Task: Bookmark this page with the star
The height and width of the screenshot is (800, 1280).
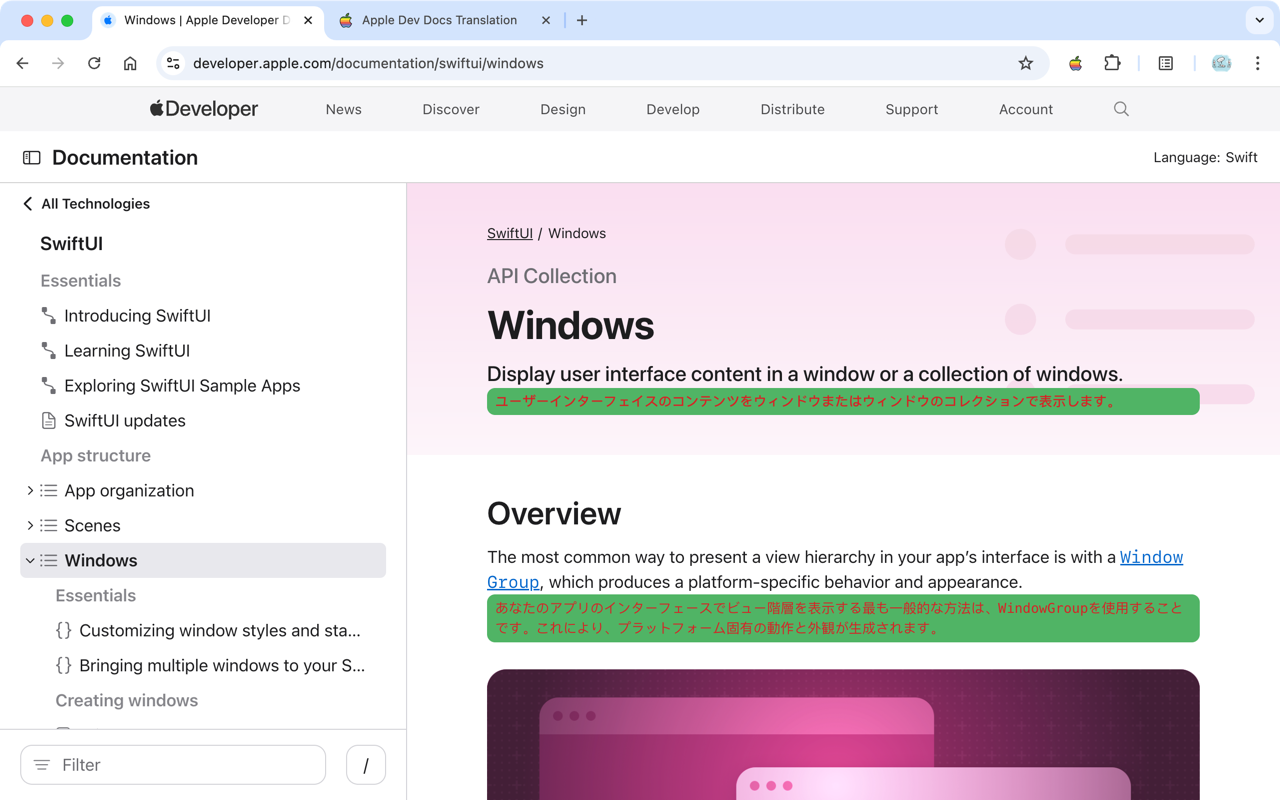Action: (1025, 63)
